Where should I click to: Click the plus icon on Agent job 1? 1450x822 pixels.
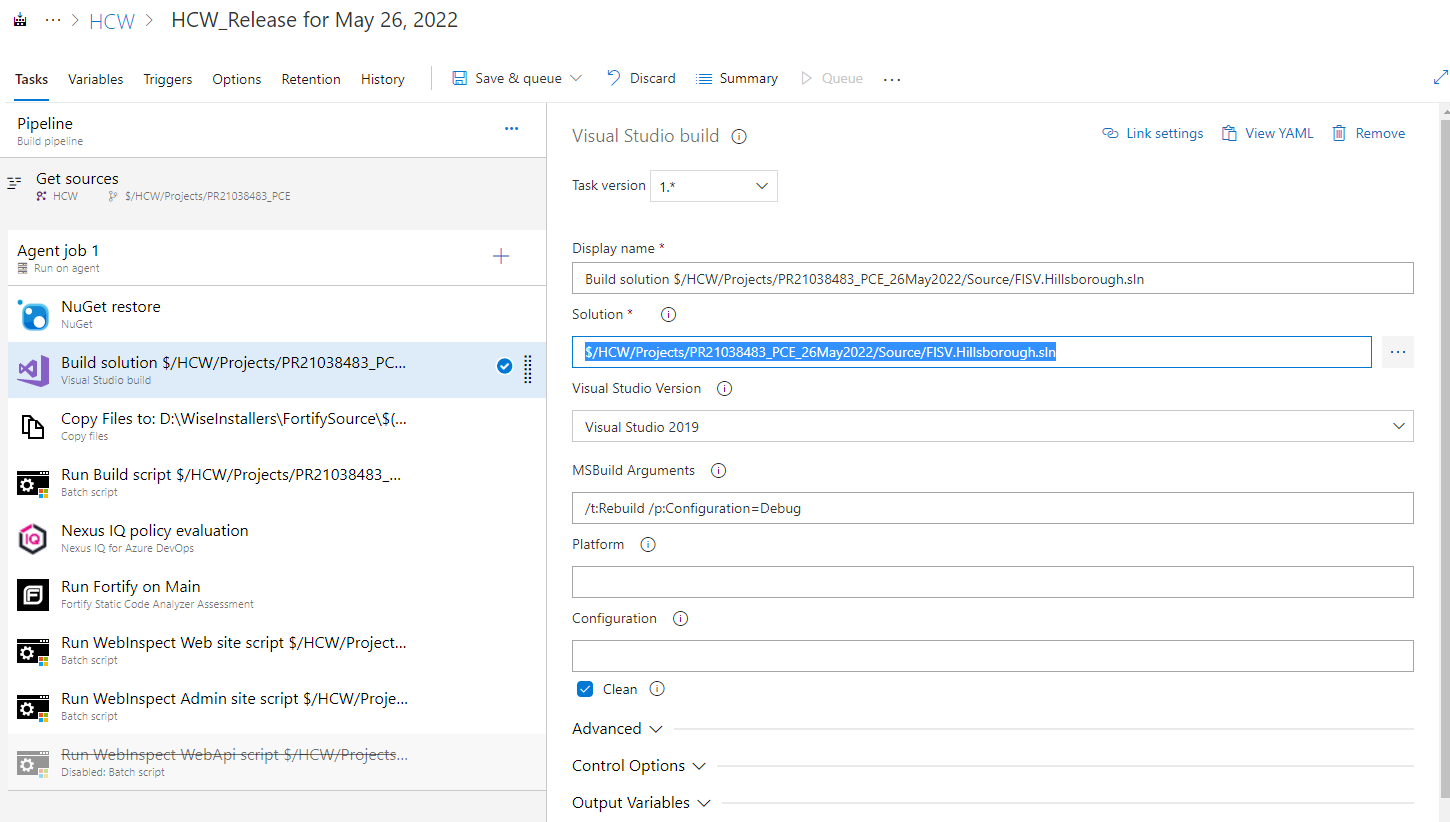click(x=501, y=257)
